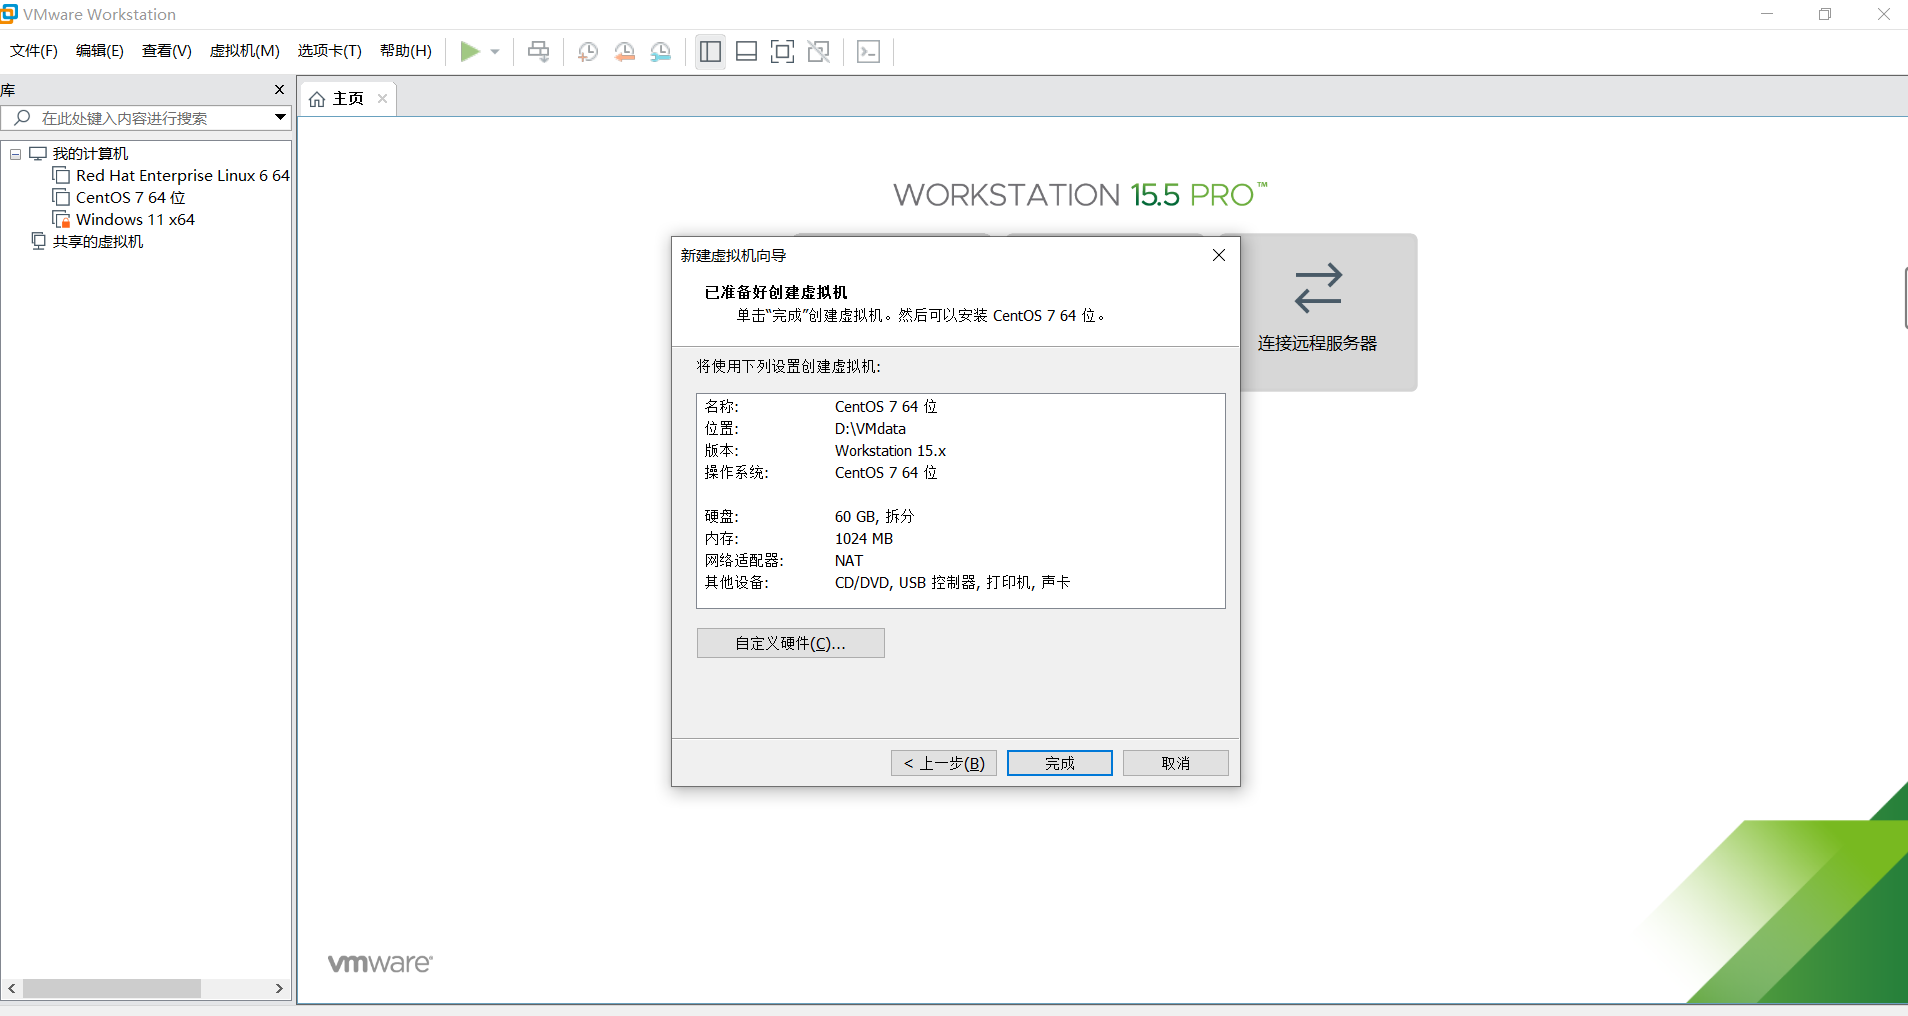
Task: Open the 帮助(H) menu
Action: pos(406,51)
